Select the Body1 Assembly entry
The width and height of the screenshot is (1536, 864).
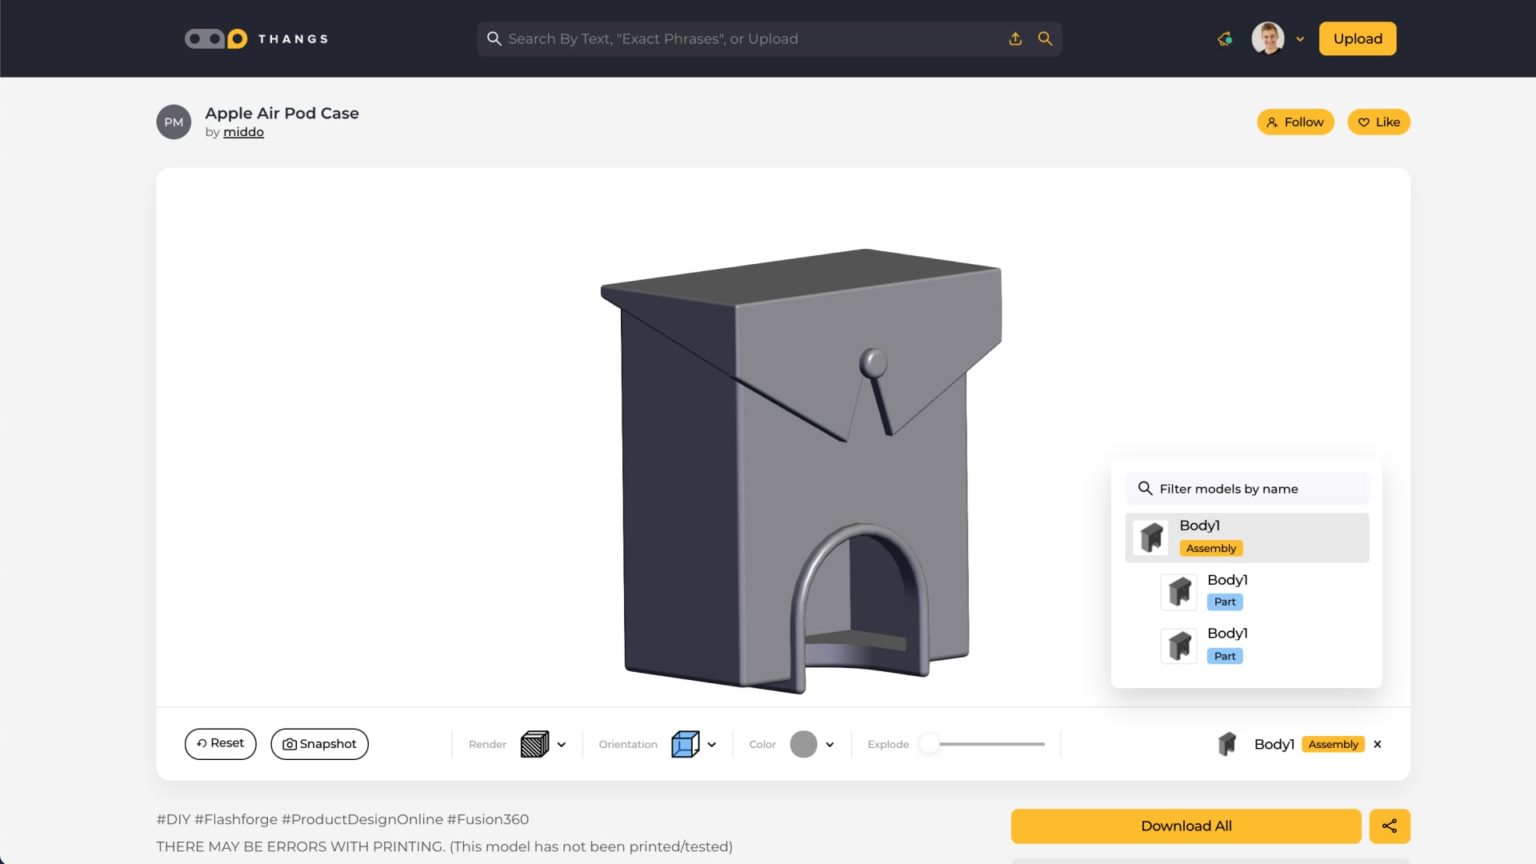click(x=1246, y=537)
